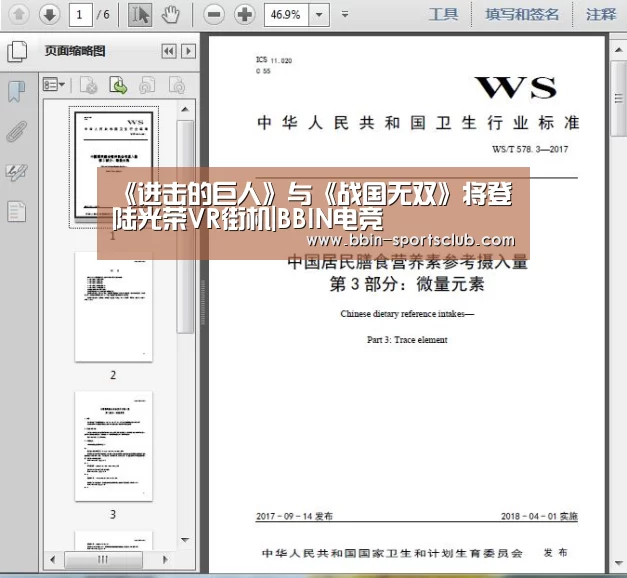This screenshot has width=627, height=578.
Task: Open the 填写和签名 panel
Action: (x=522, y=14)
